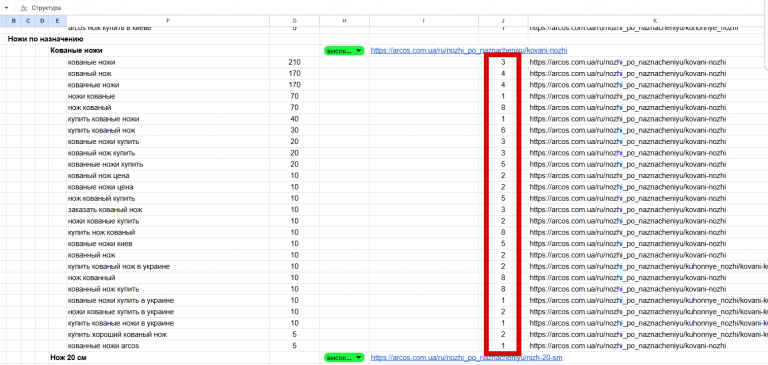Select the 'кованый нож' keyword cell with volume 170
This screenshot has height=365, width=768.
[x=168, y=73]
